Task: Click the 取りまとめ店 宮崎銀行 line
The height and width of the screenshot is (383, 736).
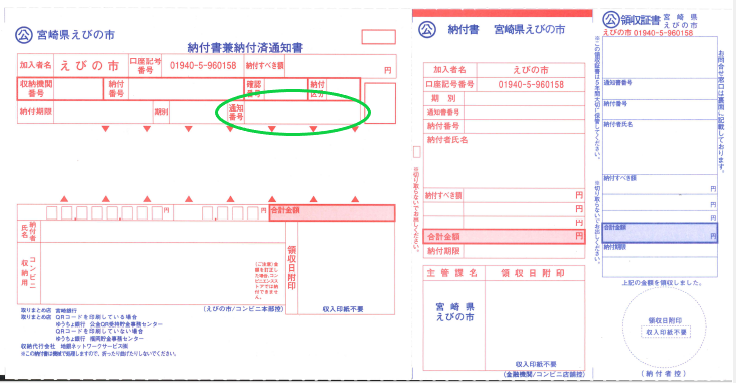Action: click(x=49, y=311)
